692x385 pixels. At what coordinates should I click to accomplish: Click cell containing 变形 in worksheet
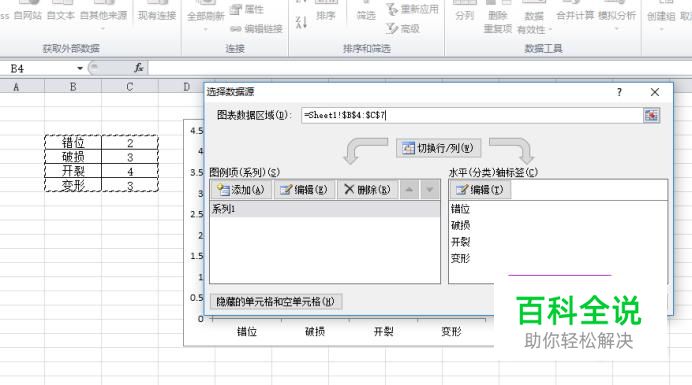click(x=73, y=185)
